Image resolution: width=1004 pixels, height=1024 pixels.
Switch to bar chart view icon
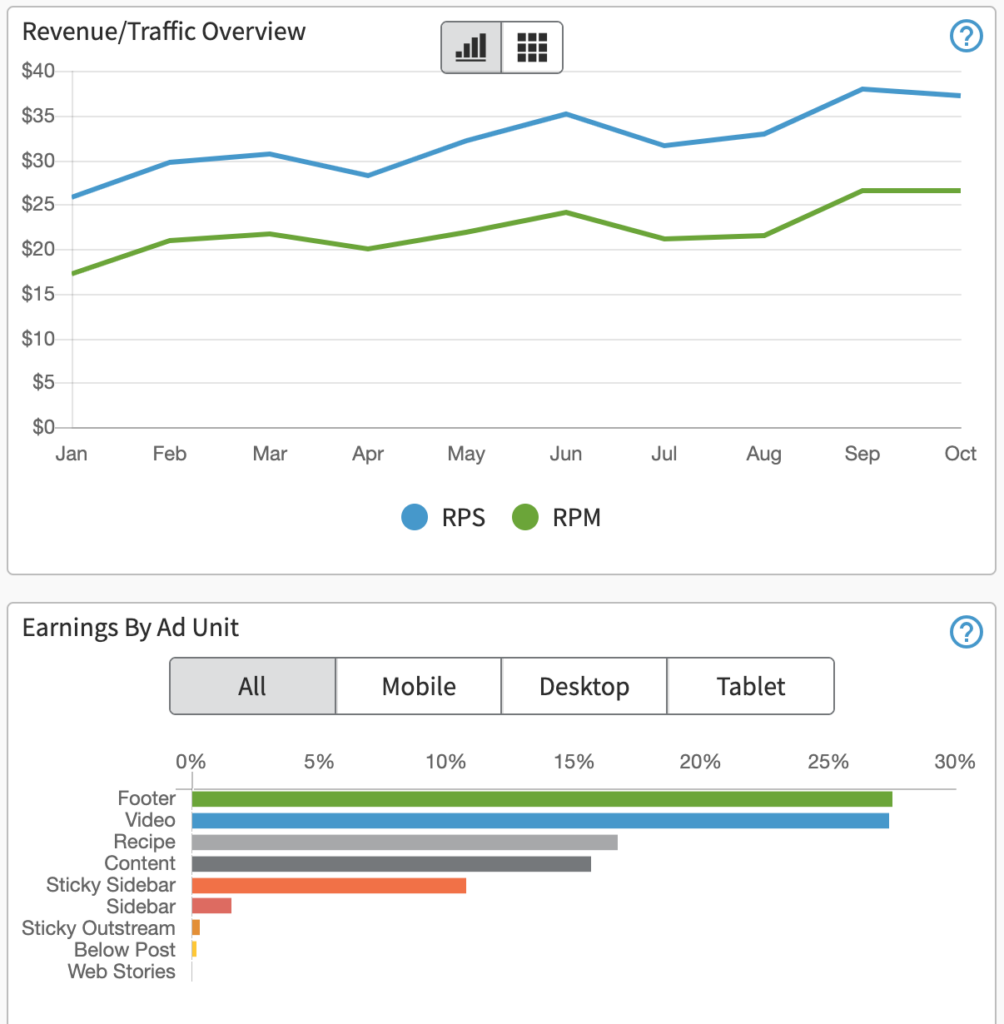click(x=471, y=47)
